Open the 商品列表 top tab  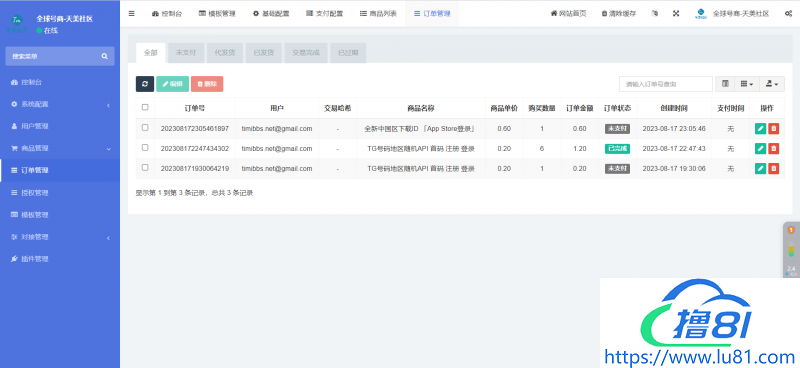tap(378, 14)
